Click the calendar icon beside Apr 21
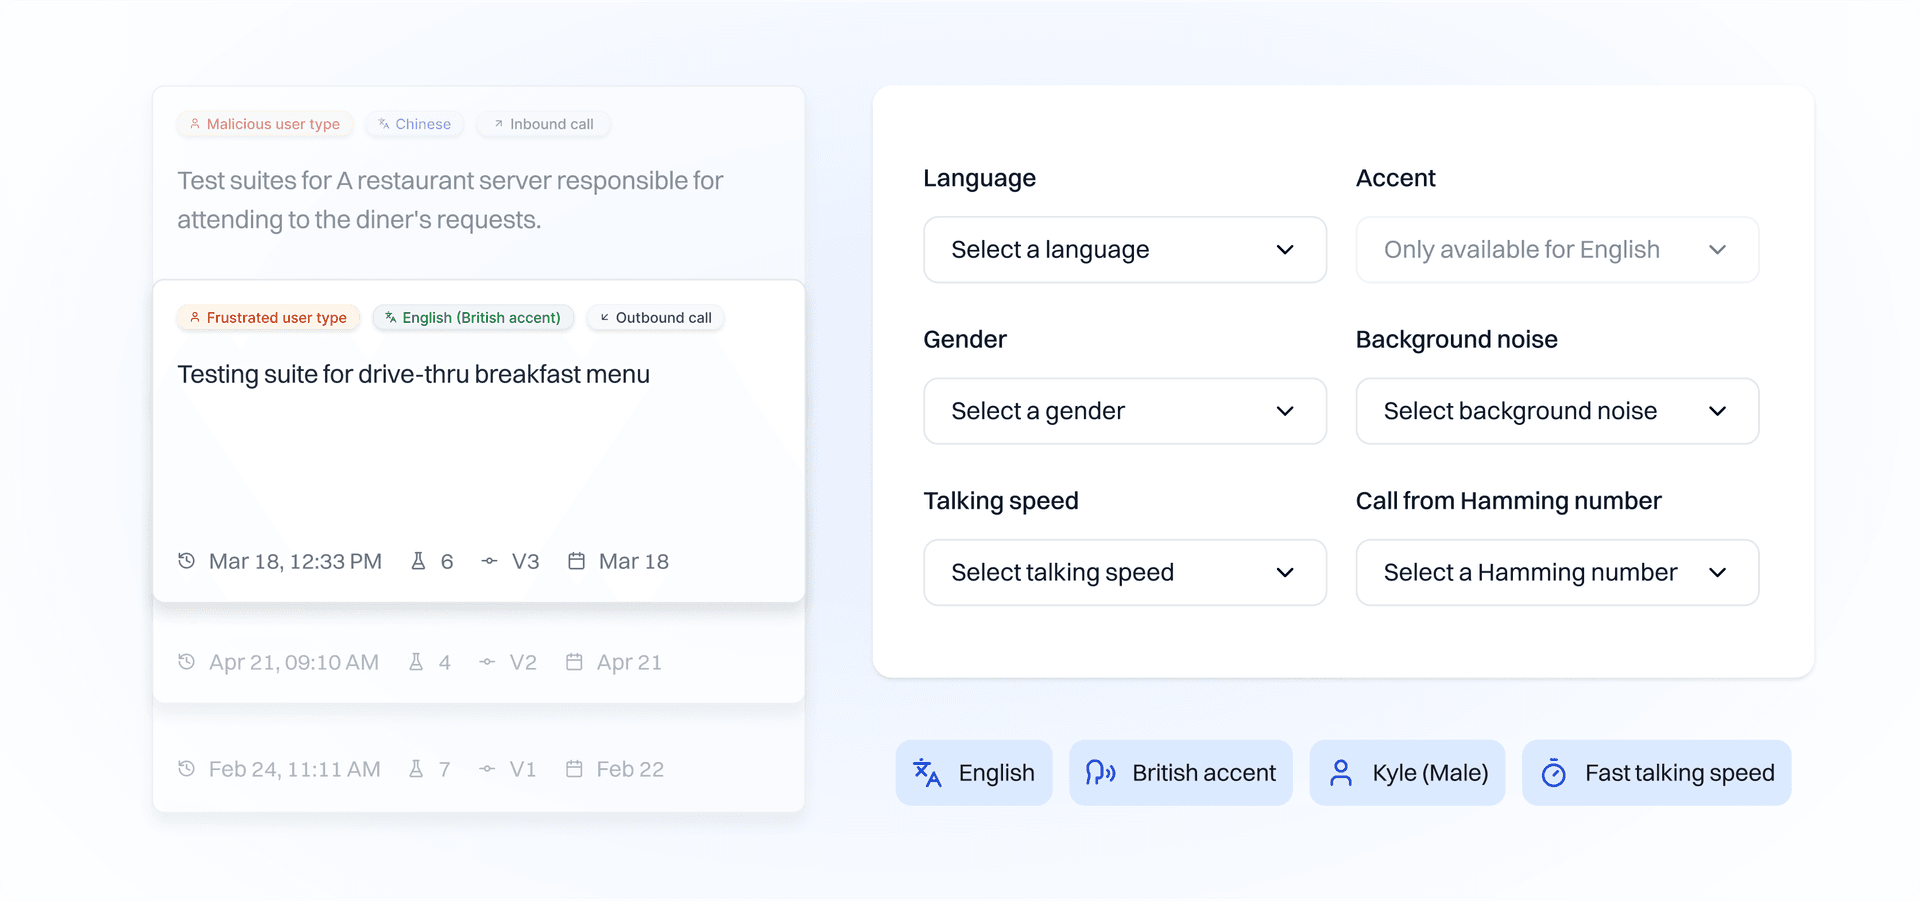This screenshot has width=1920, height=901. (574, 662)
